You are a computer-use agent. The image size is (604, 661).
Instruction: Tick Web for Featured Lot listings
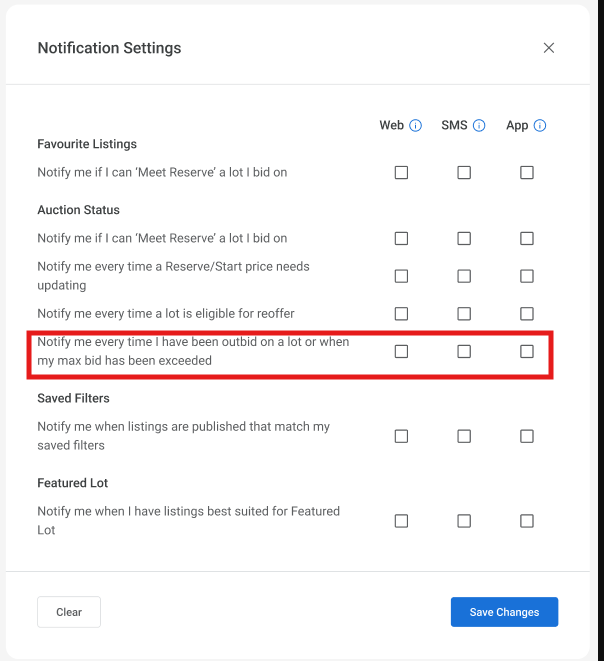pos(401,521)
